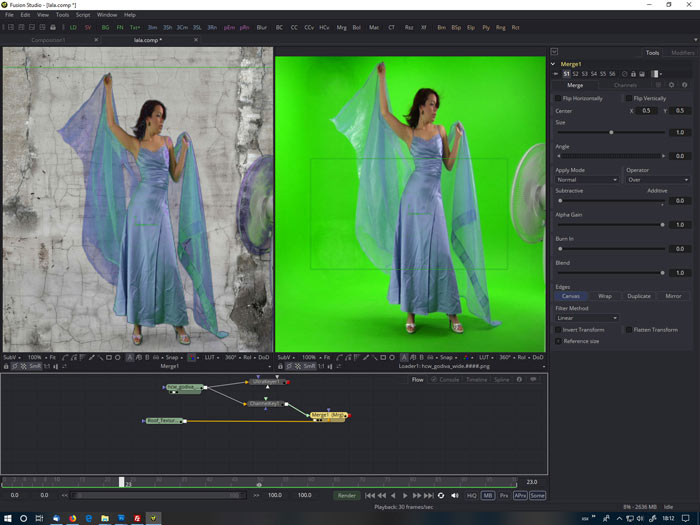Viewport: 700px width, 525px height.
Task: Open the File menu
Action: 9,15
